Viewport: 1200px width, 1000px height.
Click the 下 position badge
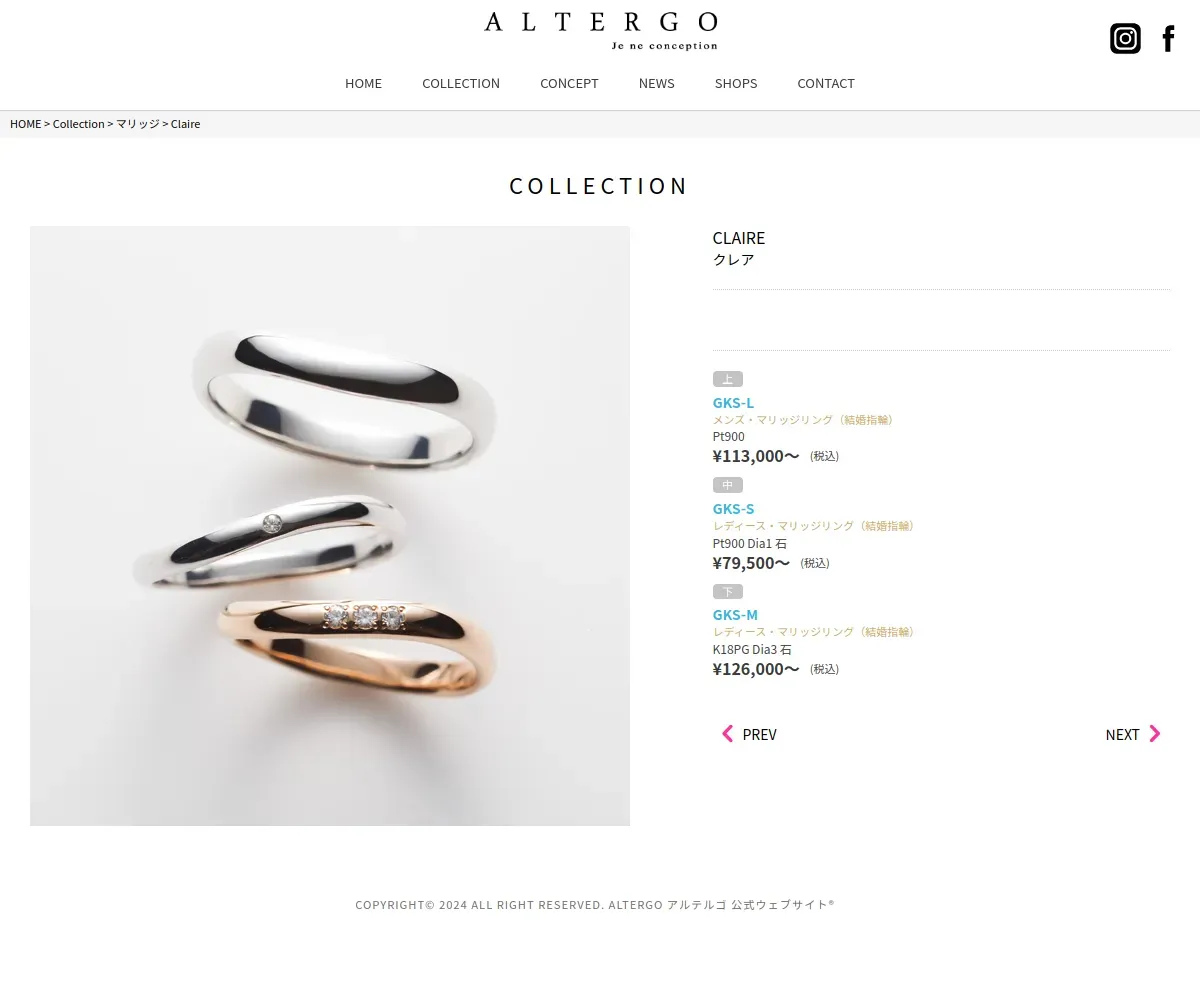coord(728,592)
